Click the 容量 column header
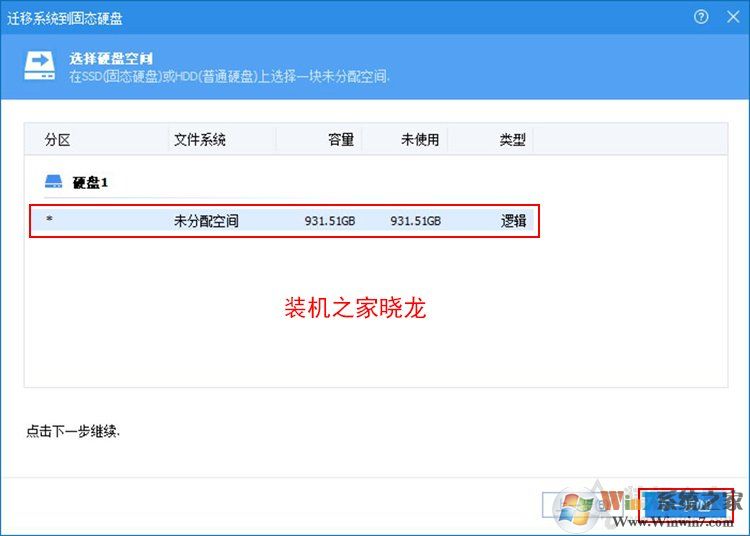This screenshot has width=750, height=536. tap(341, 140)
